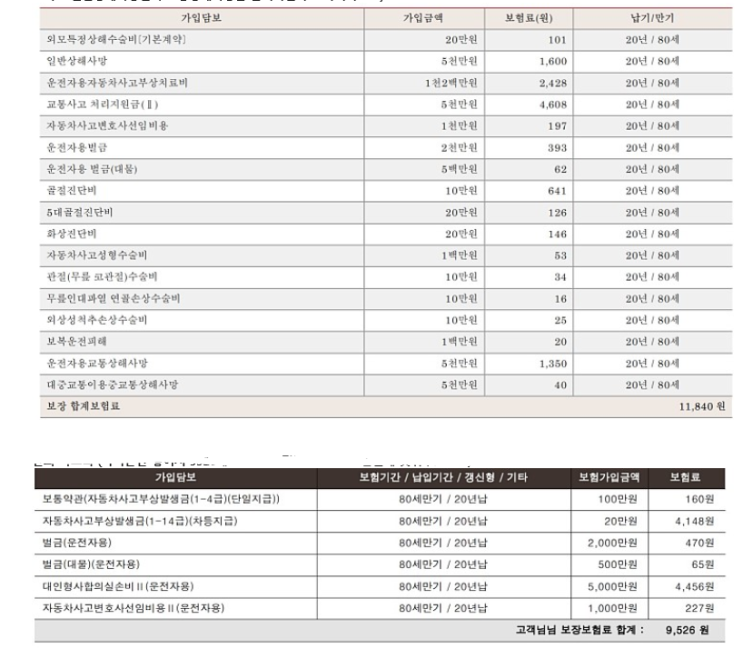Screen dimensions: 743x649
Task: Select the 4,456원 premium
Action: point(695,586)
